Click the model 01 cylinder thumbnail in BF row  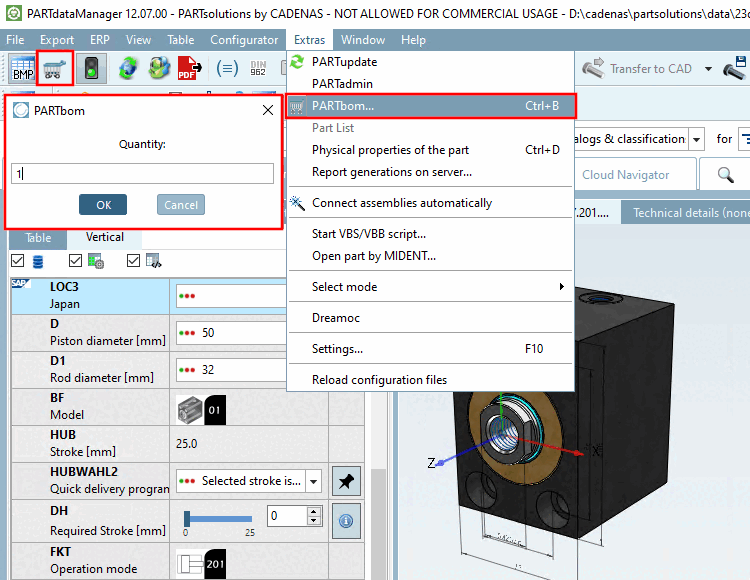[x=201, y=410]
